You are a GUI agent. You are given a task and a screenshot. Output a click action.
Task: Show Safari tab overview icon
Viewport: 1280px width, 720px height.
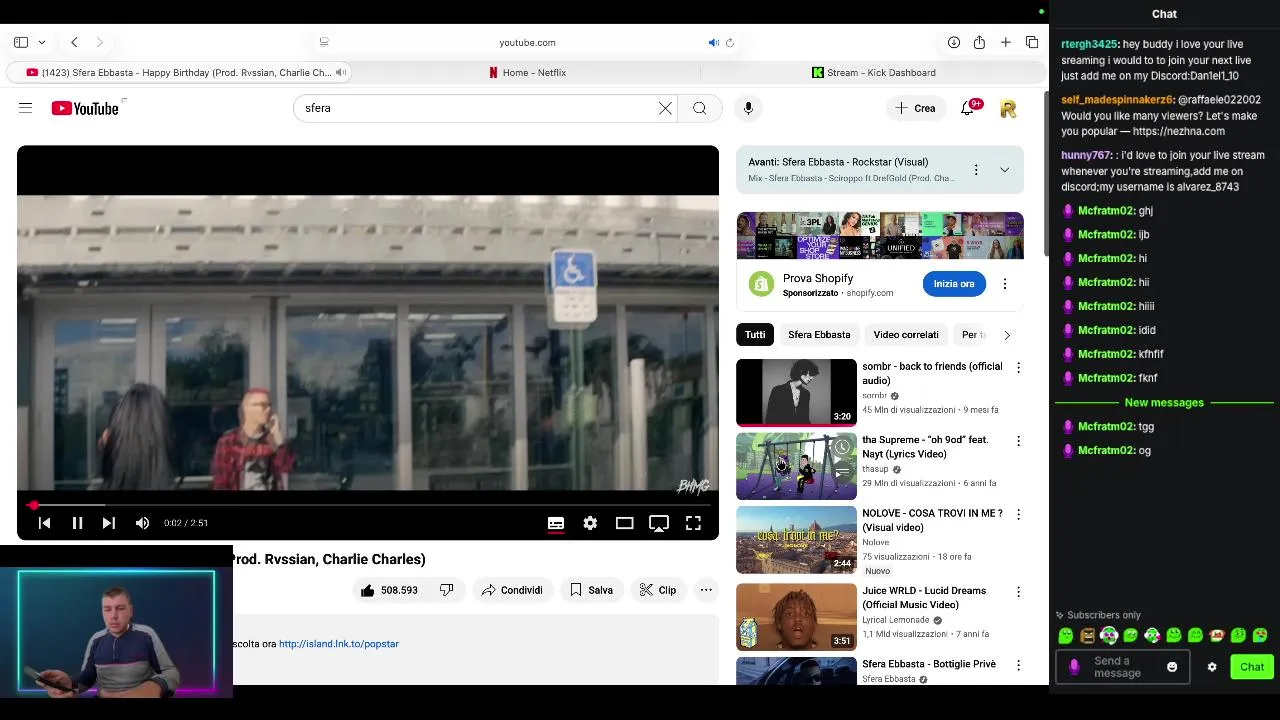tap(1032, 42)
